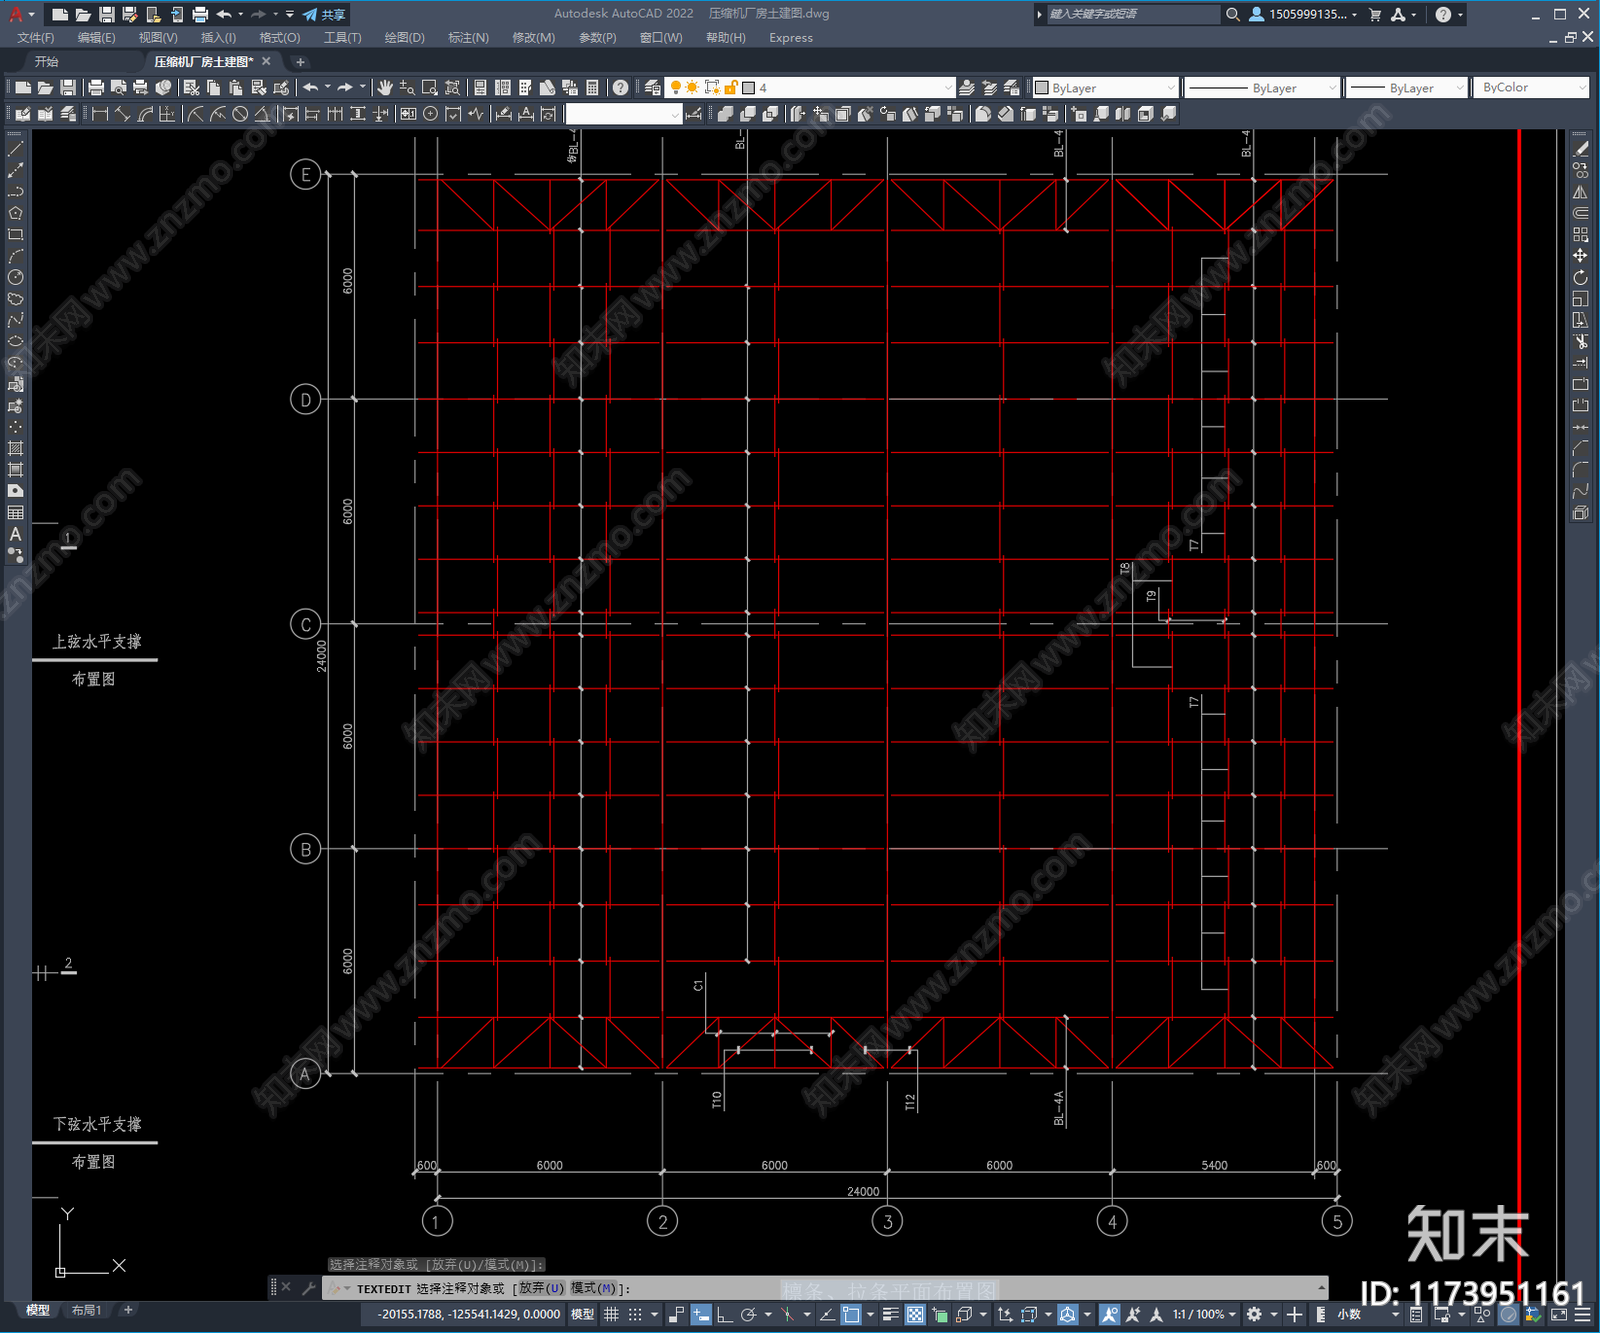Click the Undo arrow in standard toolbar
Viewport: 1600px width, 1333px height.
[x=311, y=88]
